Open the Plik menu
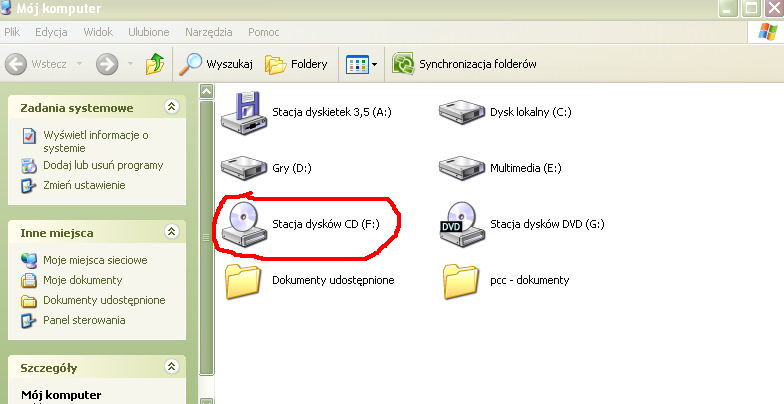The image size is (784, 404). pyautogui.click(x=12, y=32)
